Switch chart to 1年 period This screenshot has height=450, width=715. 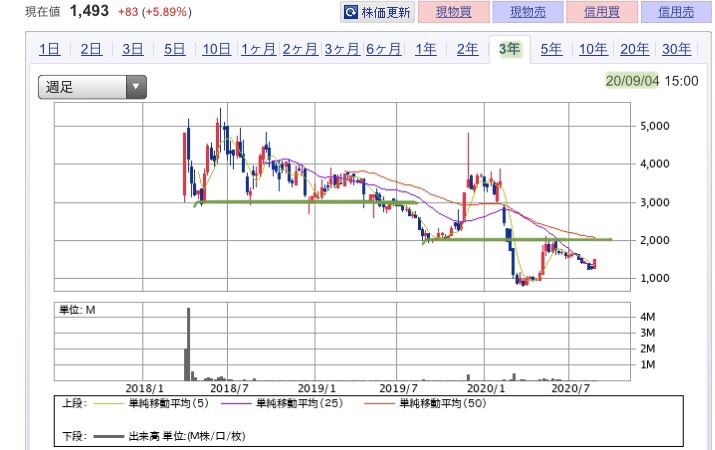point(426,49)
